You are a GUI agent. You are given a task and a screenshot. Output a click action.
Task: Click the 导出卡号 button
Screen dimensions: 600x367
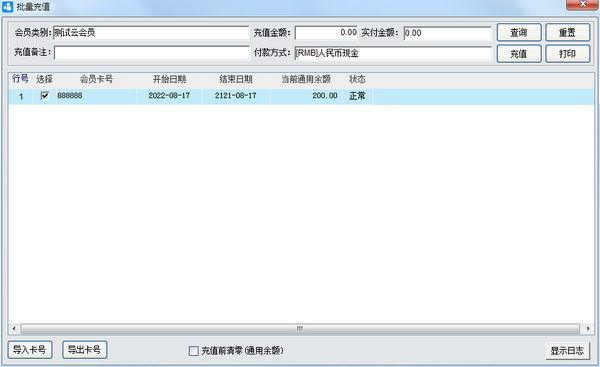point(85,349)
